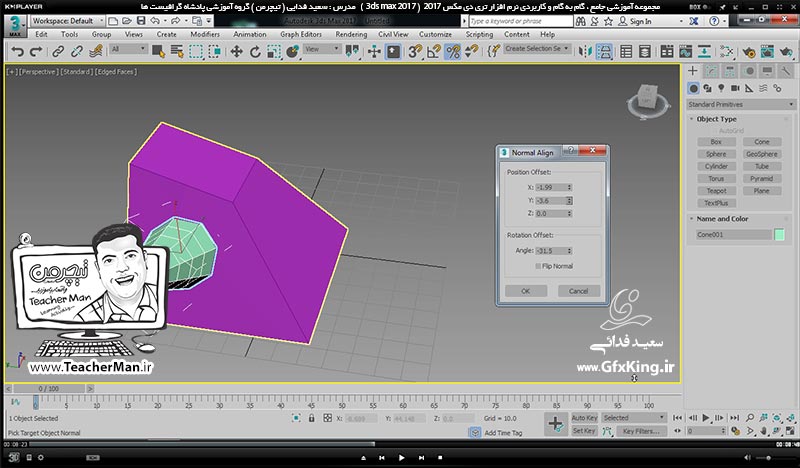
Task: Click the KMPlayer video progress bar
Action: 400,444
